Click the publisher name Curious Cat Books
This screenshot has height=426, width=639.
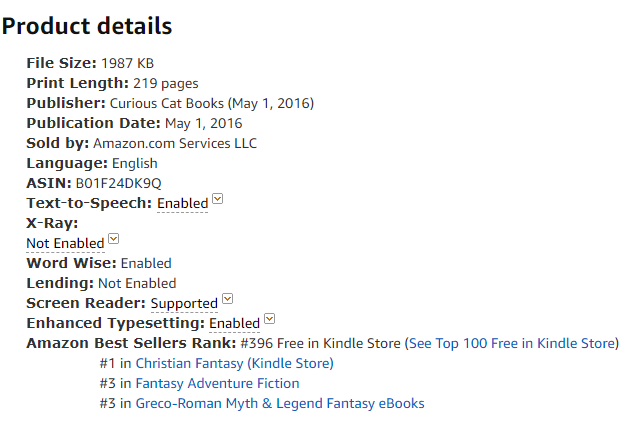pos(167,103)
